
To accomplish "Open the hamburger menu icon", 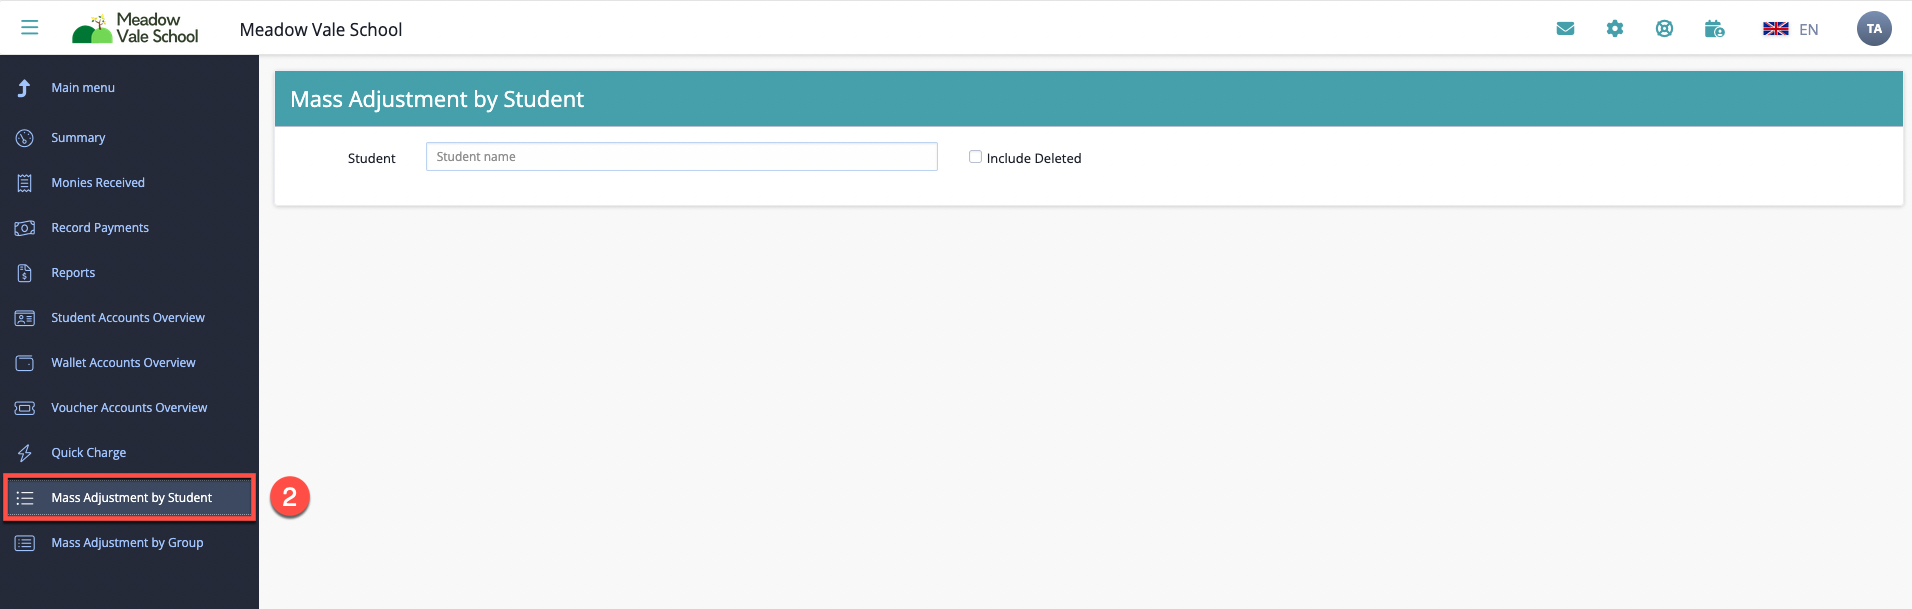I will (30, 28).
